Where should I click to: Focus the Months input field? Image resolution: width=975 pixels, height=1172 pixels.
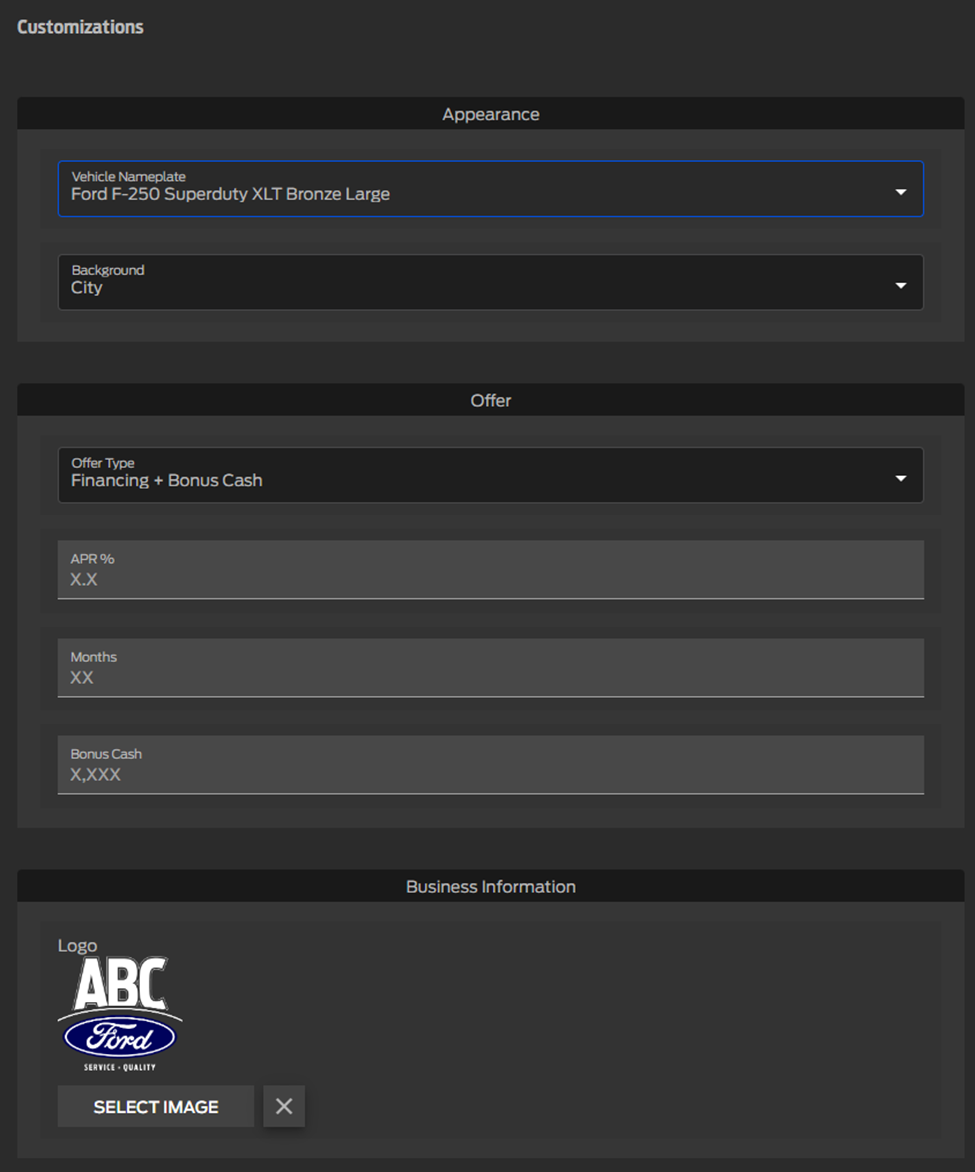pos(490,667)
